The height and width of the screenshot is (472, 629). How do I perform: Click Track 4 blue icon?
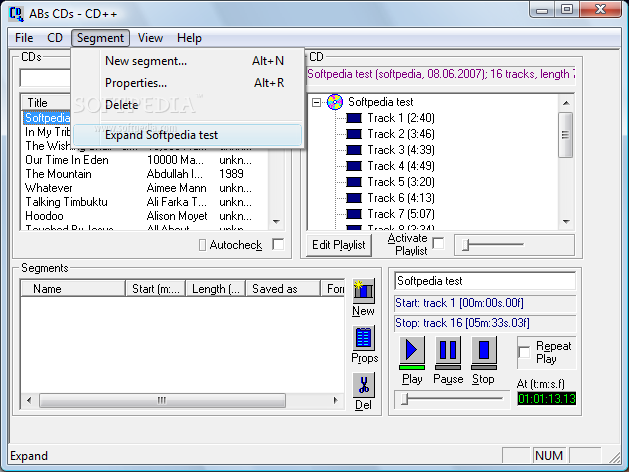tap(354, 166)
